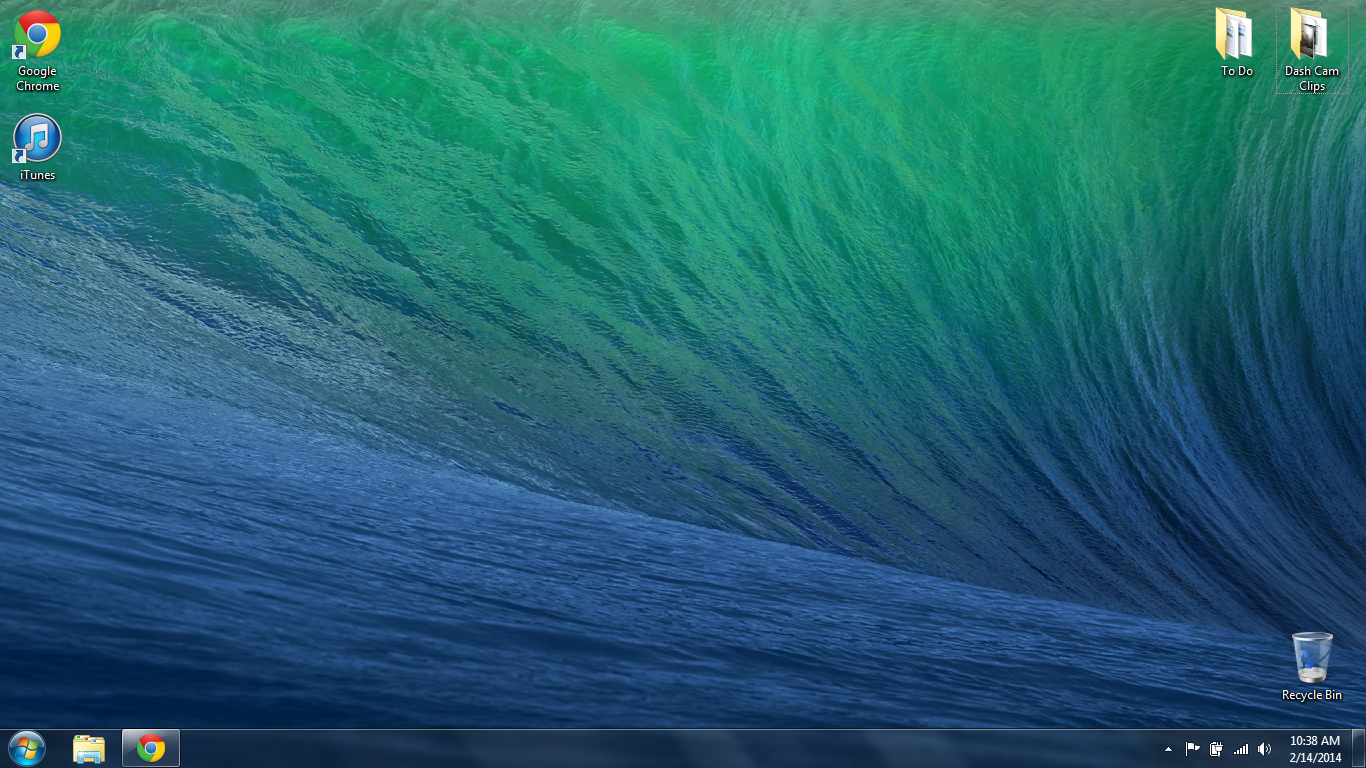Open Action Center flag icon

coord(1192,749)
